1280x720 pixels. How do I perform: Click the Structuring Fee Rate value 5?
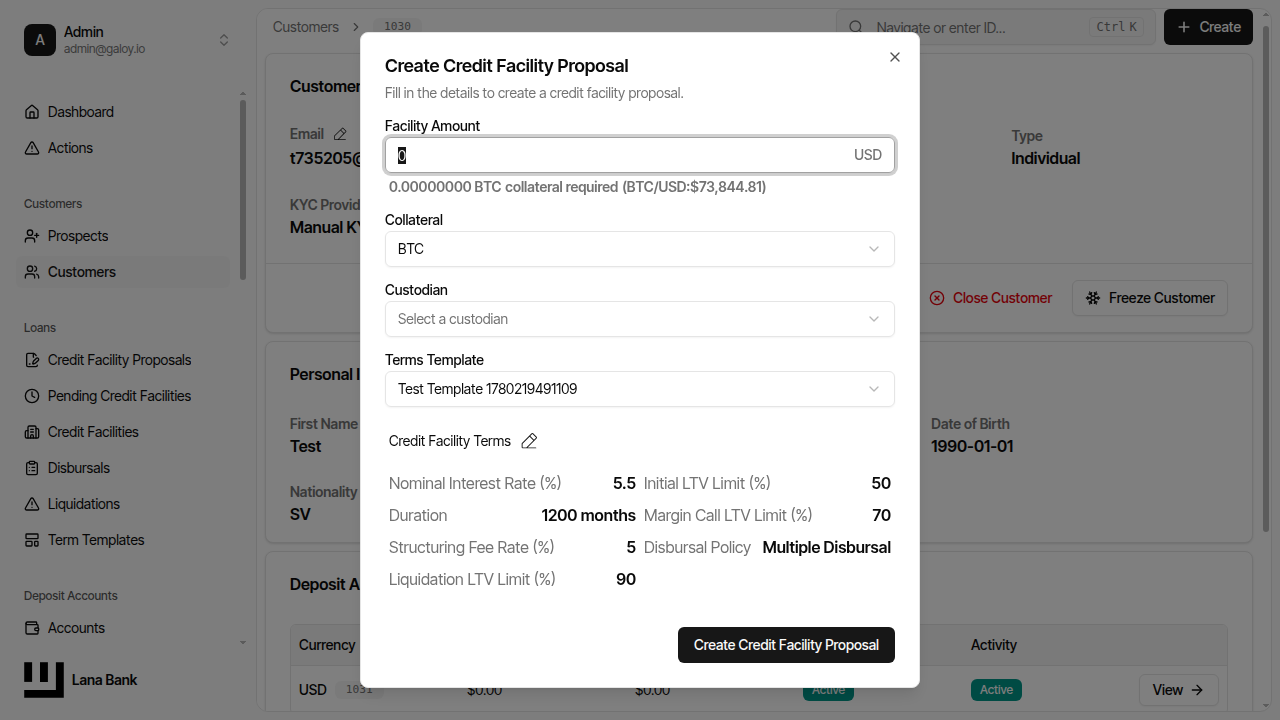(631, 547)
